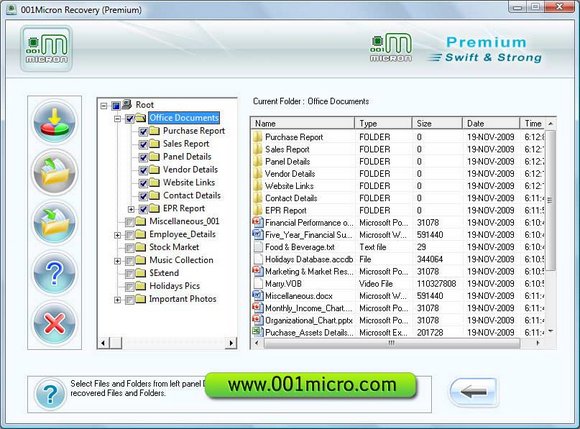Click the folder with downward arrow save icon

[x=54, y=223]
